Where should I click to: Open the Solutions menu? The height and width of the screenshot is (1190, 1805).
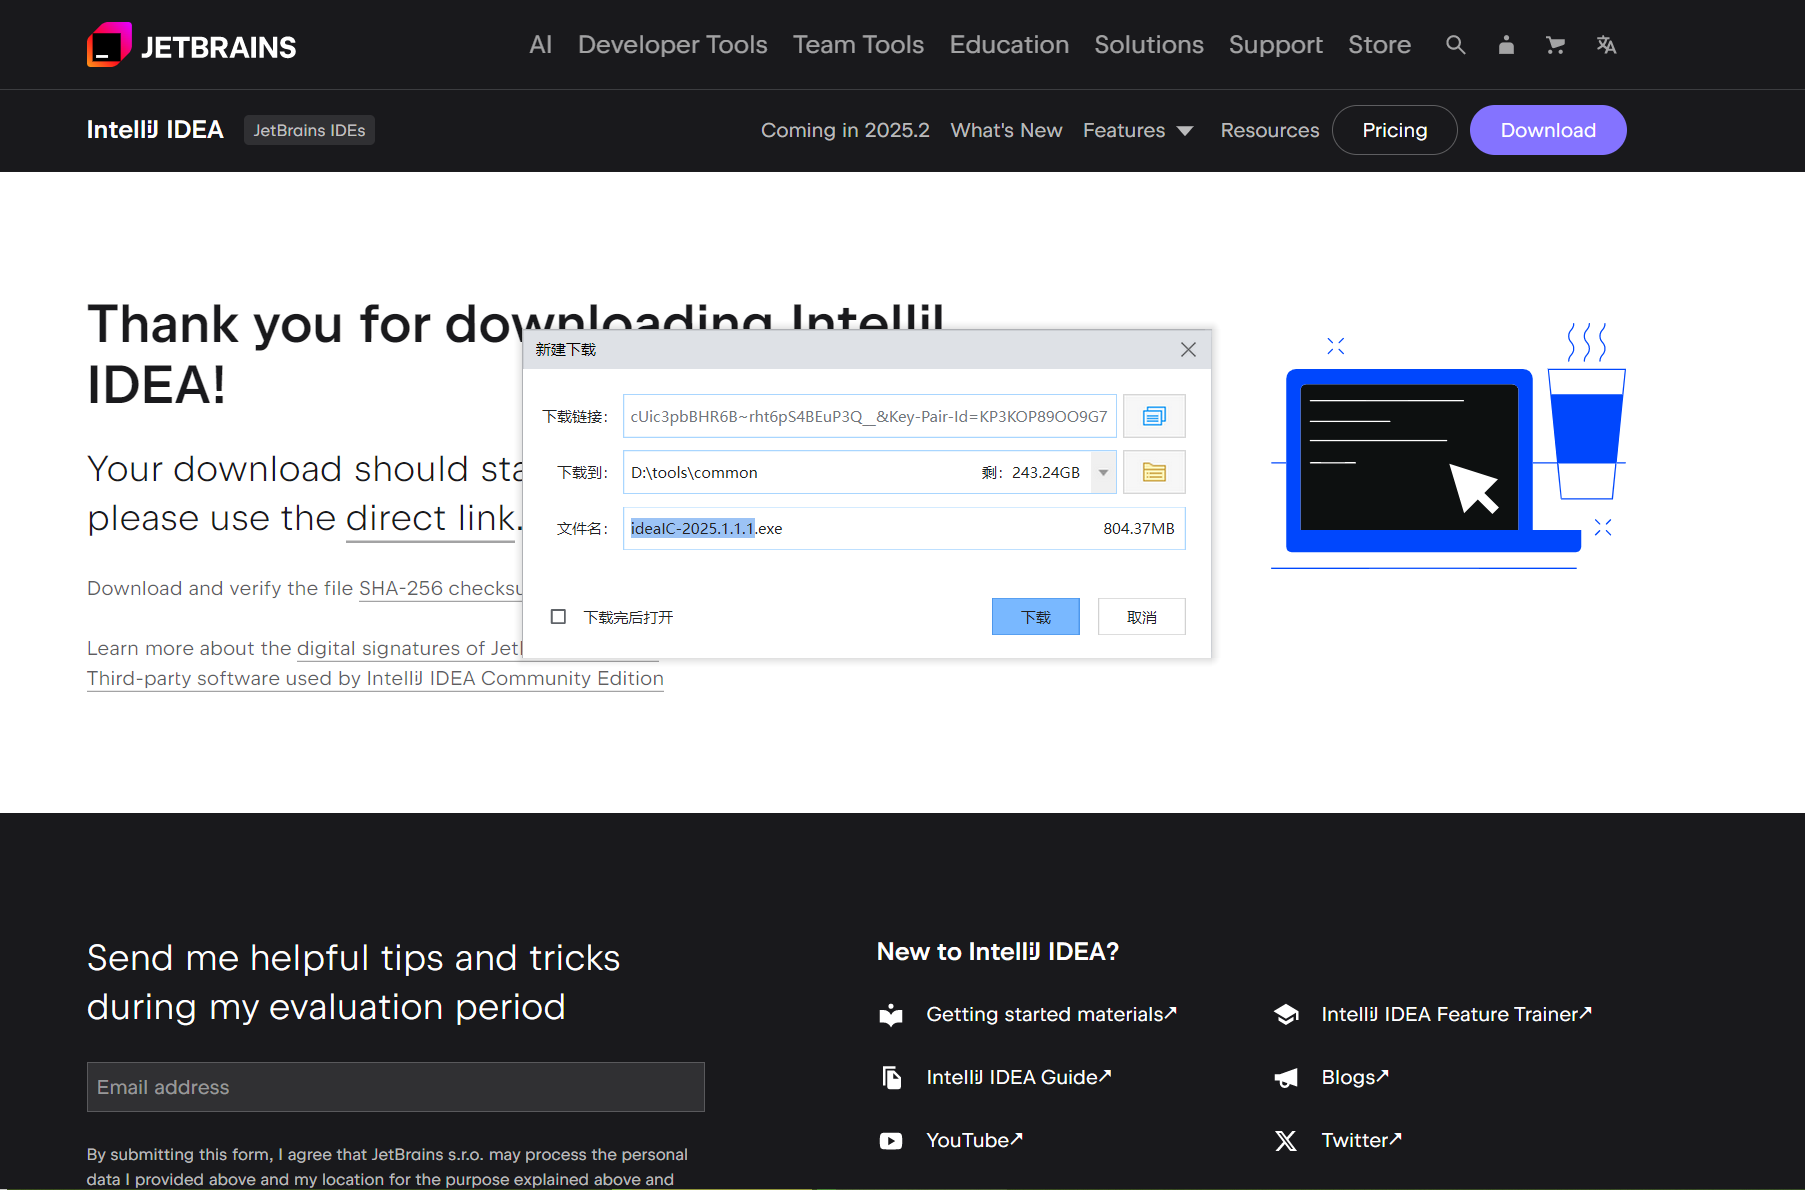click(1149, 45)
